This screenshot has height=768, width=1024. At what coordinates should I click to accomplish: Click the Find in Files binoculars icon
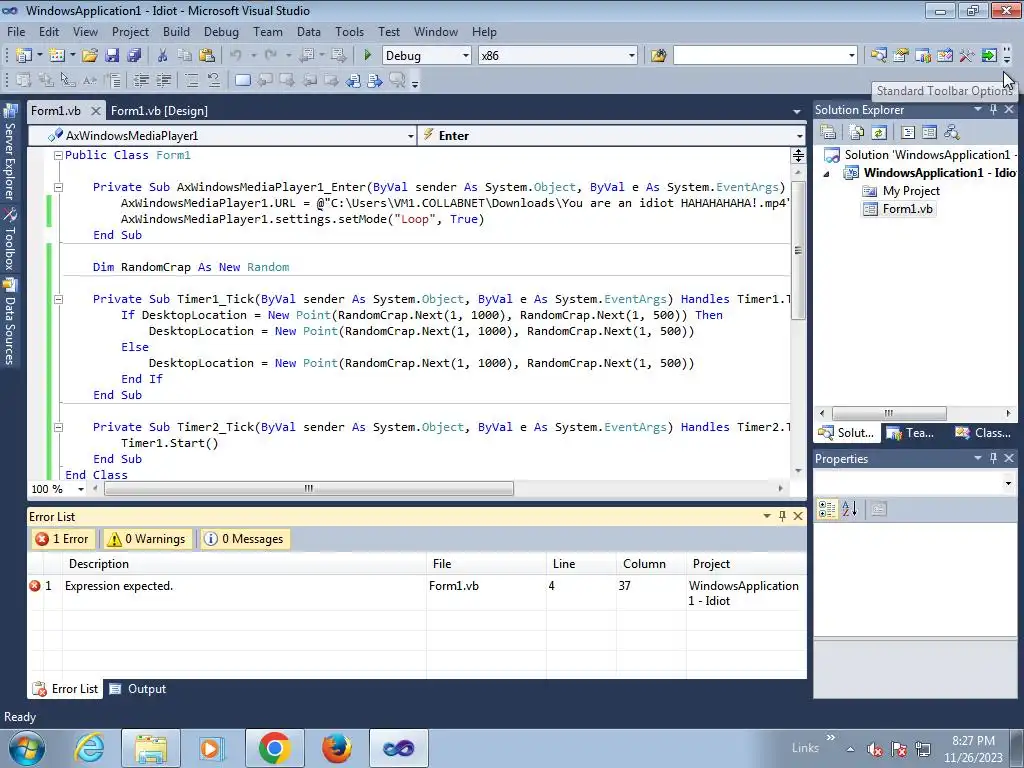[658, 56]
